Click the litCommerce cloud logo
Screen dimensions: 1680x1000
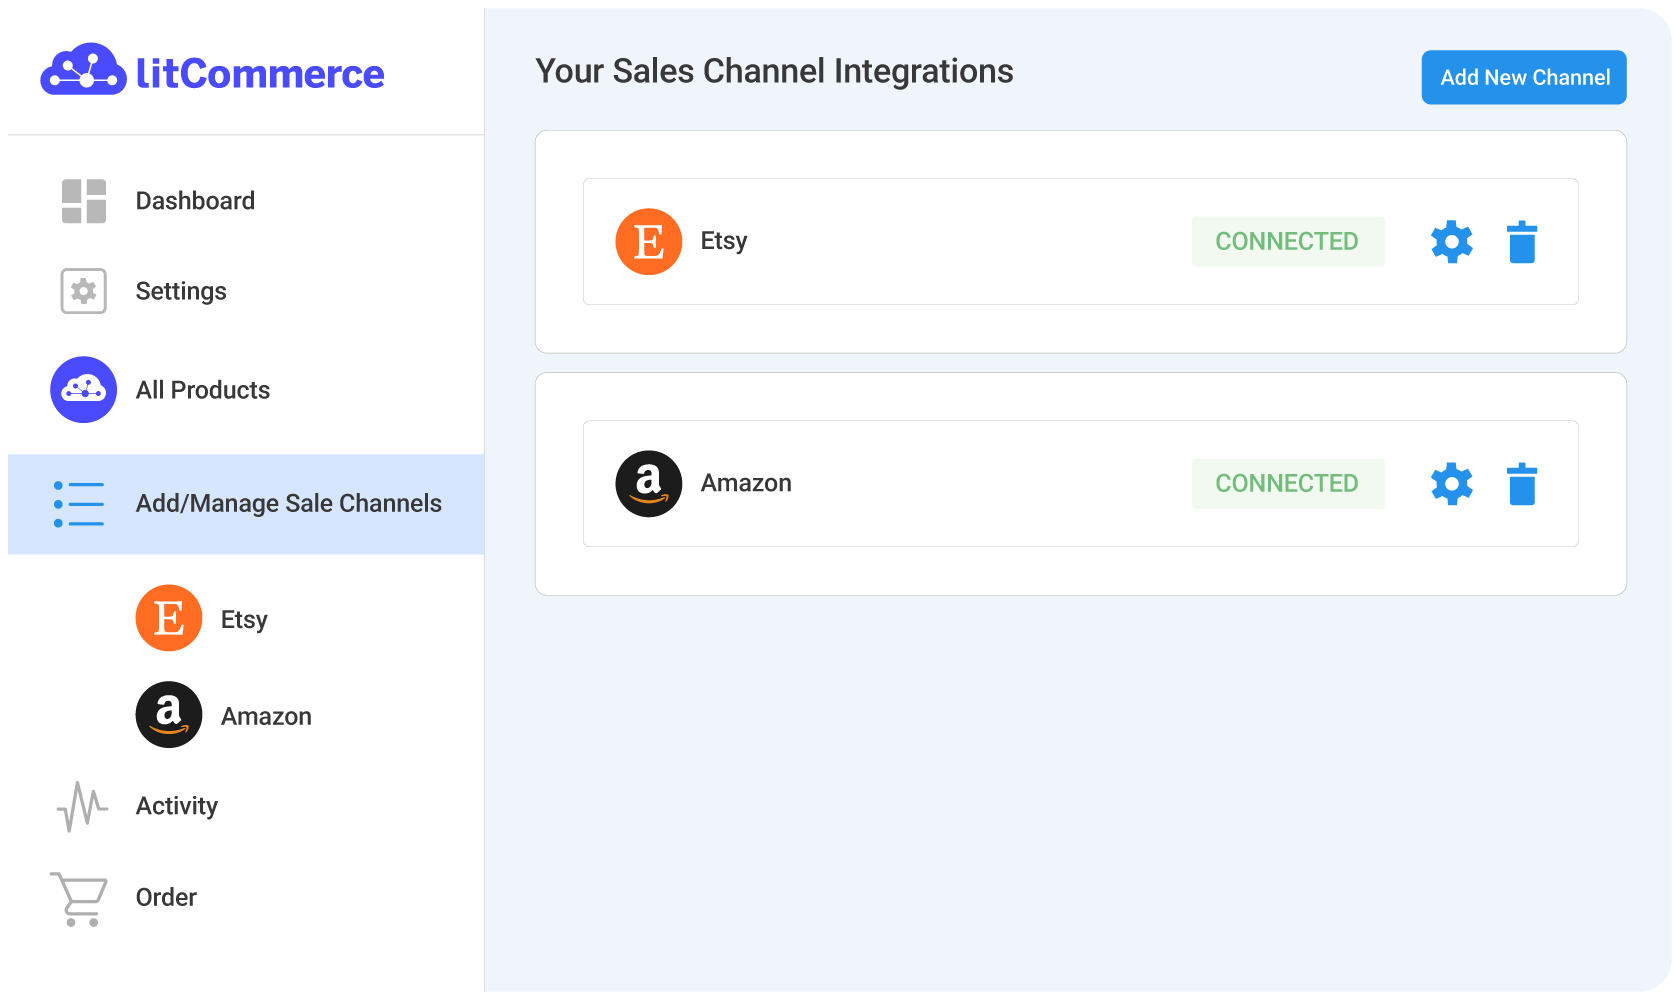point(83,71)
